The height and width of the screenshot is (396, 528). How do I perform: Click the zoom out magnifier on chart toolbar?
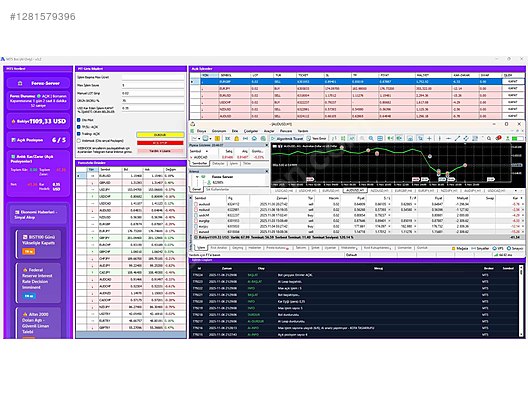(x=371, y=138)
